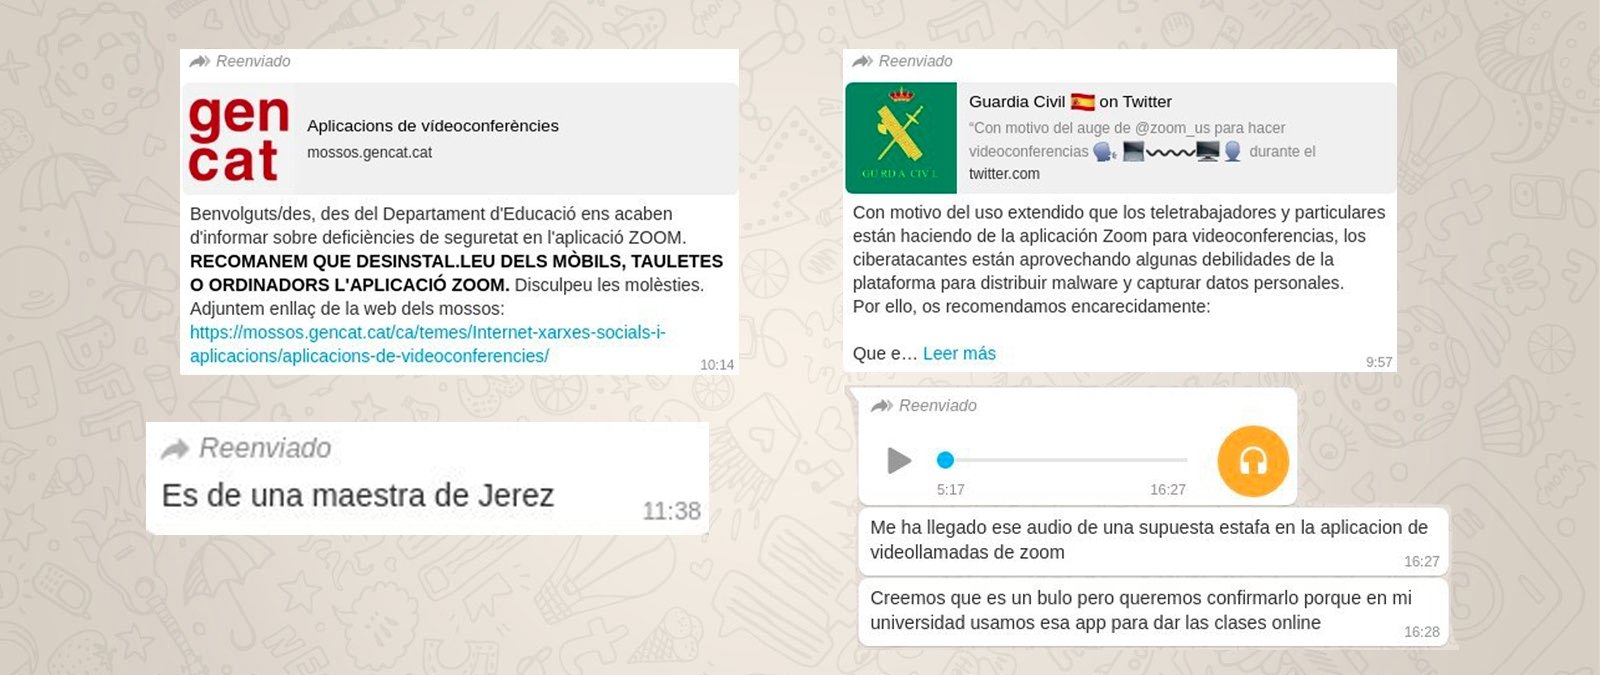
Task: Open 'Aplicacions de videoconferències' preview title
Action: click(432, 126)
